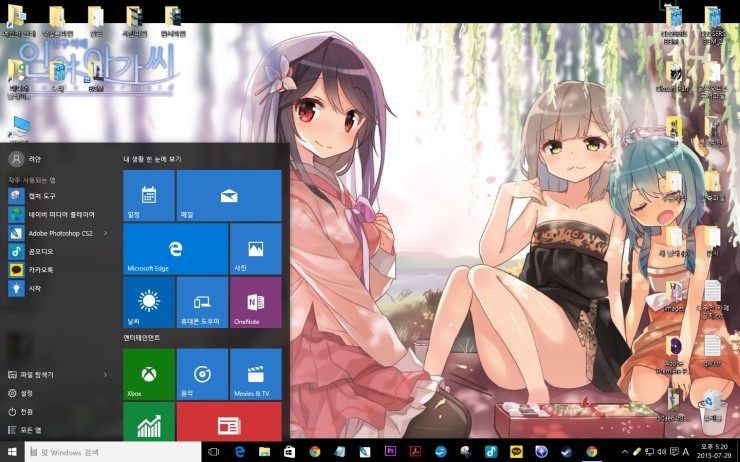
Task: Open the Action Center notification icon
Action: (x=674, y=452)
